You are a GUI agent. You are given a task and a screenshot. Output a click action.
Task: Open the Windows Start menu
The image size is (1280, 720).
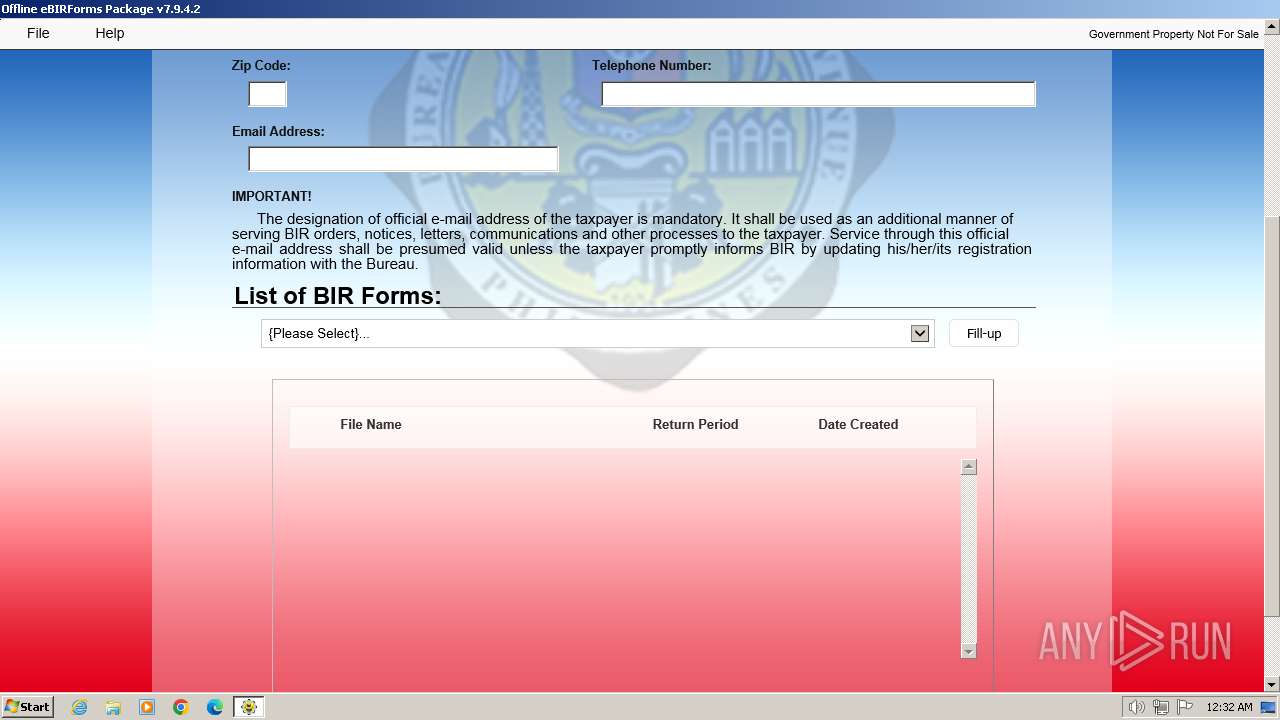[27, 706]
